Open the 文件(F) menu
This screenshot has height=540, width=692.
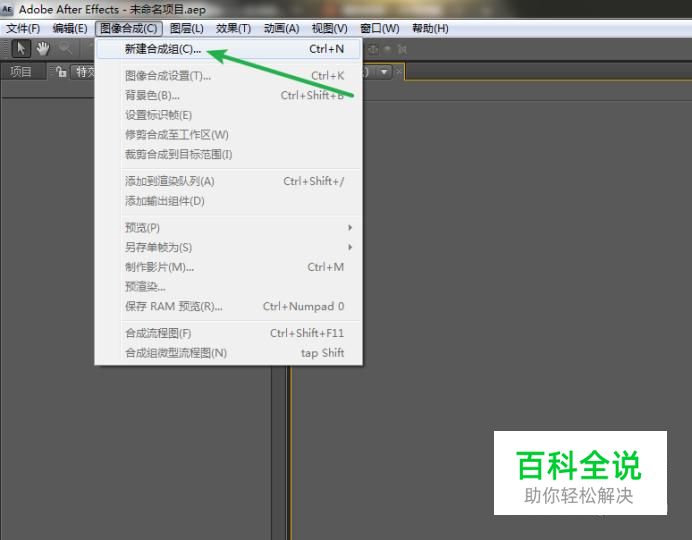23,29
